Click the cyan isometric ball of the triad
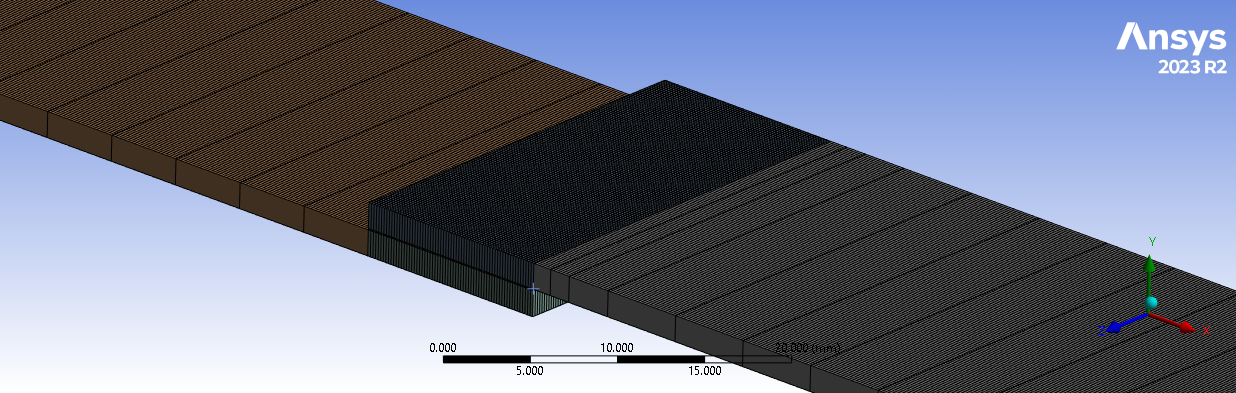The height and width of the screenshot is (393, 1236). (1151, 303)
